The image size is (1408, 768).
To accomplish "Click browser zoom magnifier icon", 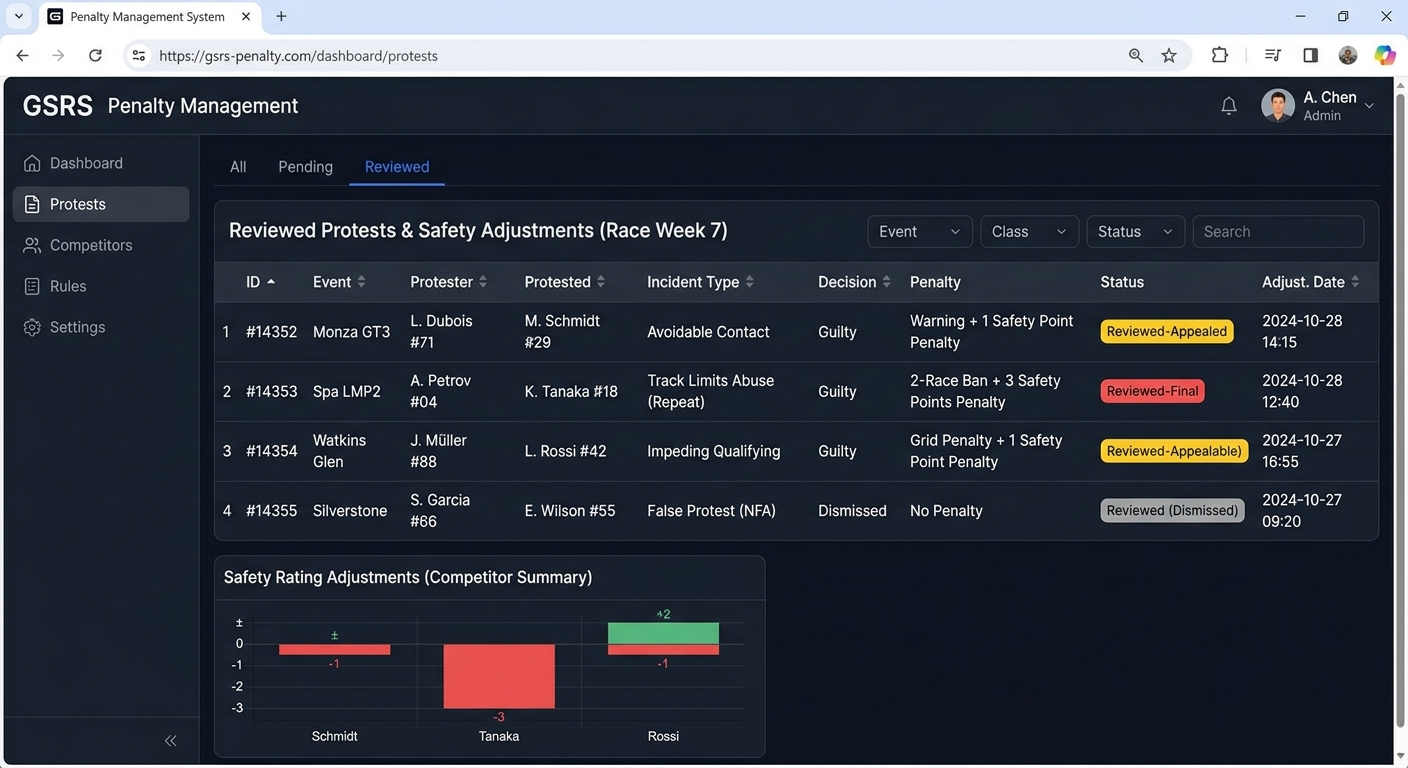I will coord(1136,56).
